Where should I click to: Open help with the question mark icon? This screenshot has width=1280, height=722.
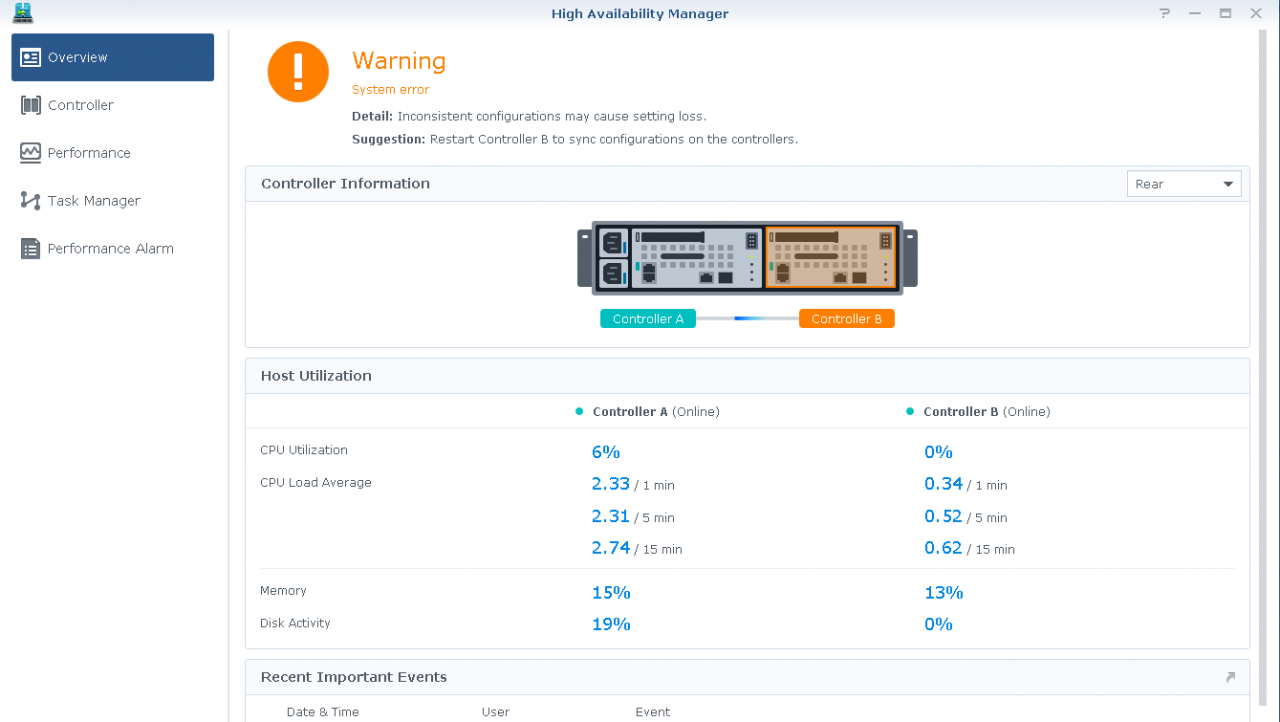click(1164, 14)
